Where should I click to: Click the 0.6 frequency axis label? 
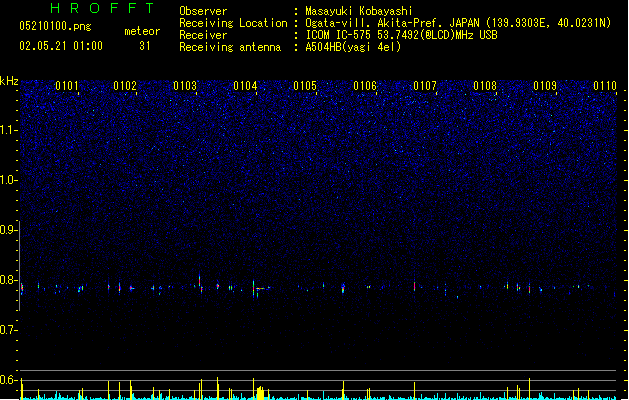pos(8,380)
